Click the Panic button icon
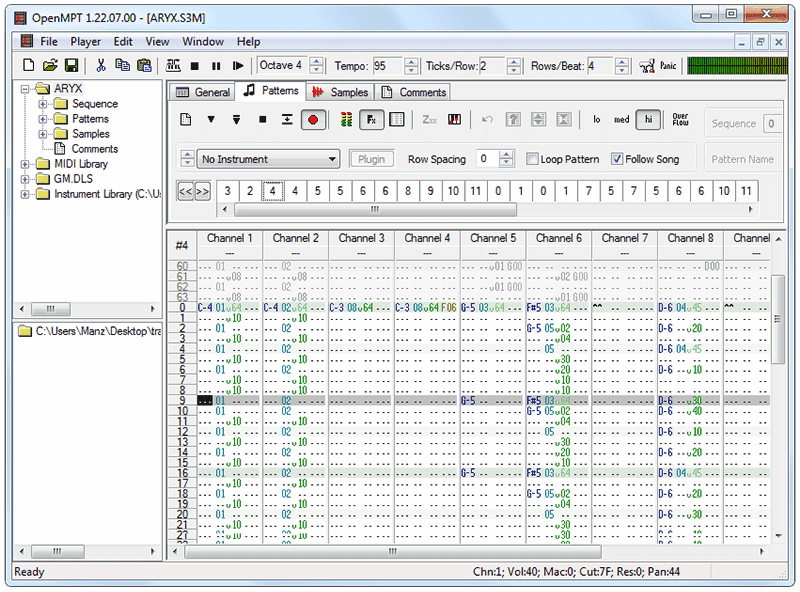The width and height of the screenshot is (800, 592). click(x=647, y=66)
